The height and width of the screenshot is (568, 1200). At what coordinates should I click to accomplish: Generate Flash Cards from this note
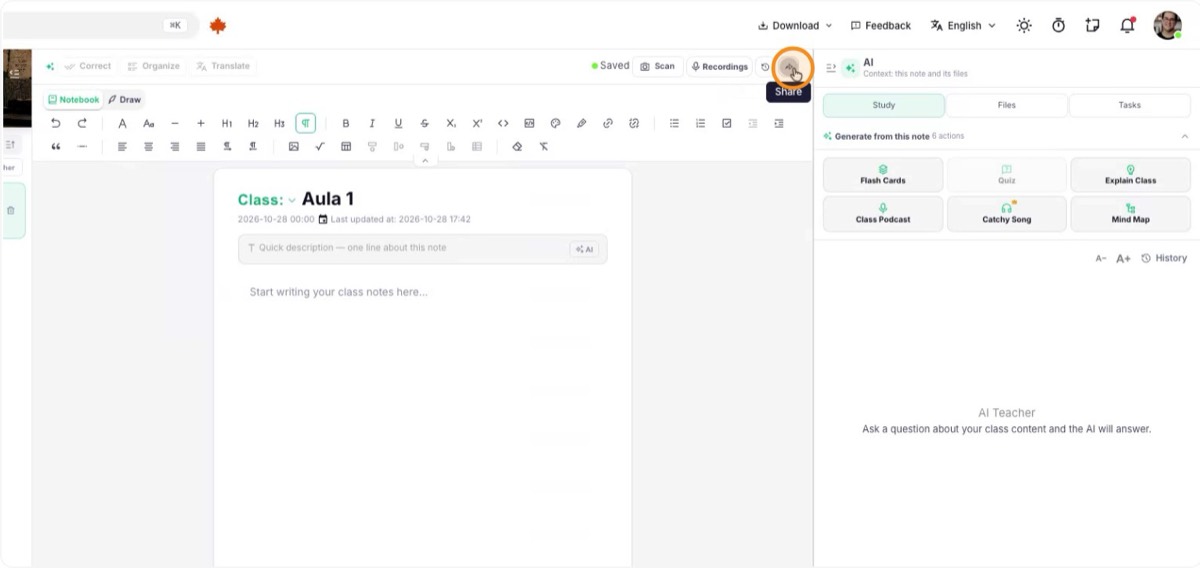(x=883, y=175)
